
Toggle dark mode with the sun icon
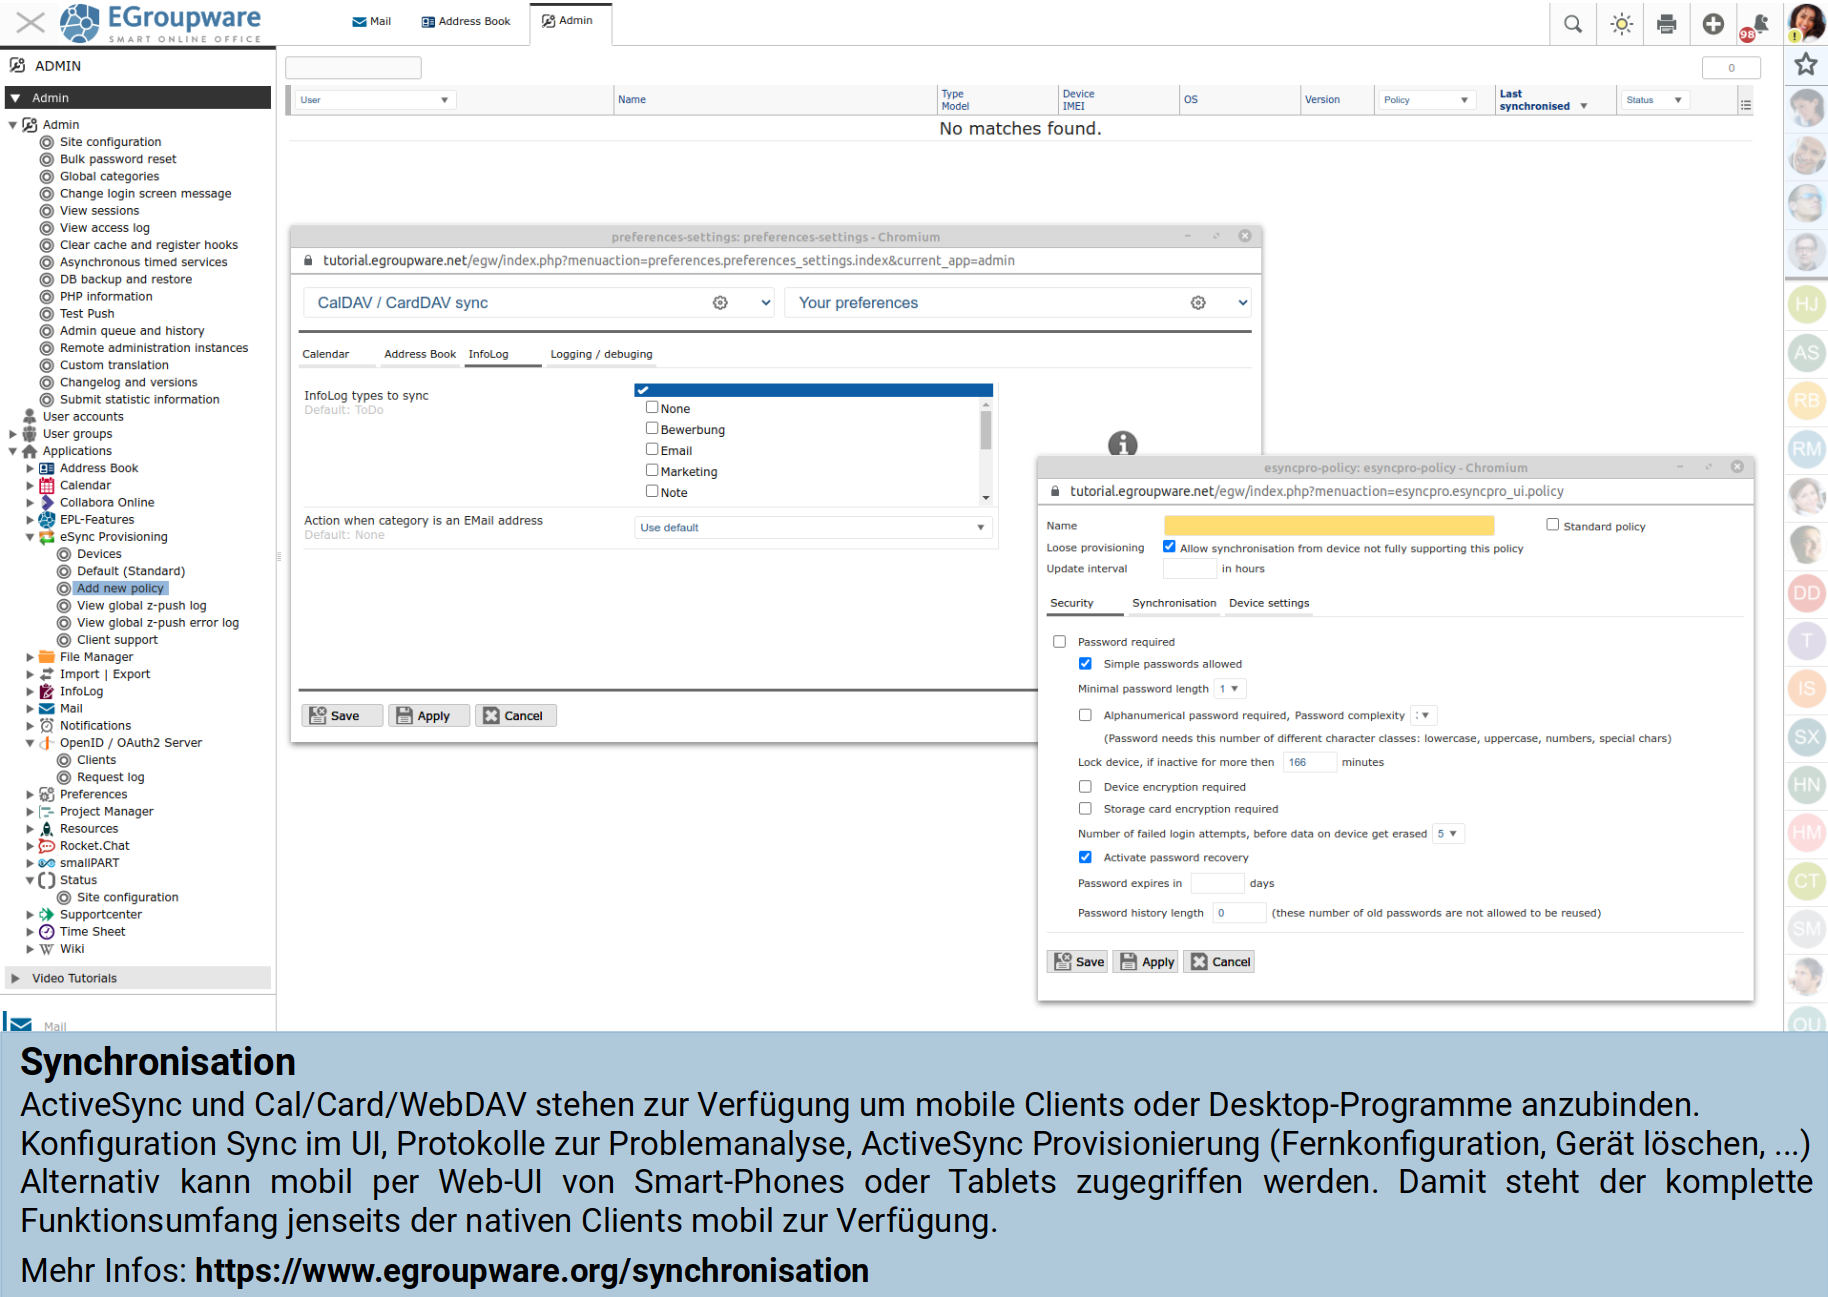coord(1621,24)
